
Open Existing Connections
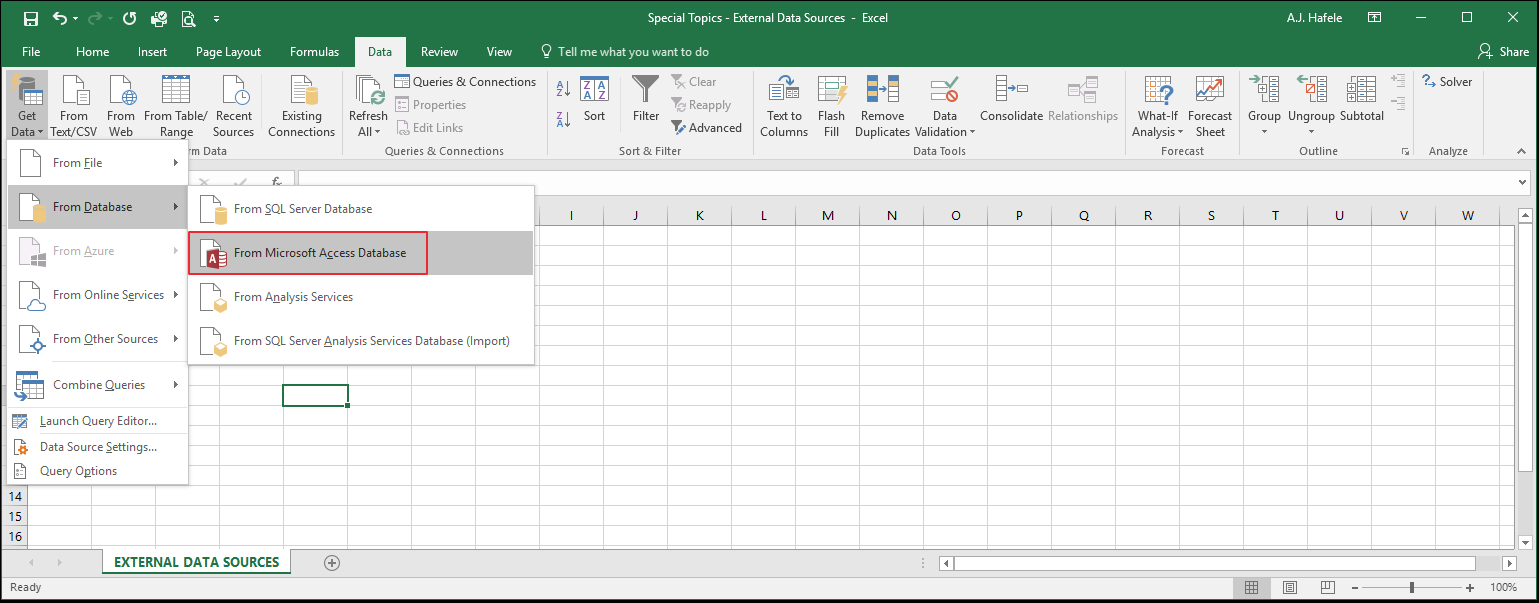(302, 106)
